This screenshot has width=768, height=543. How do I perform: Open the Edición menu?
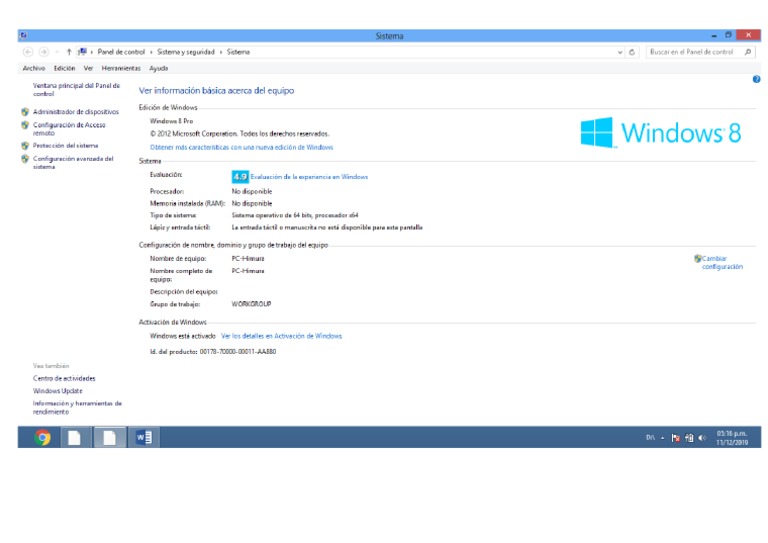click(65, 68)
